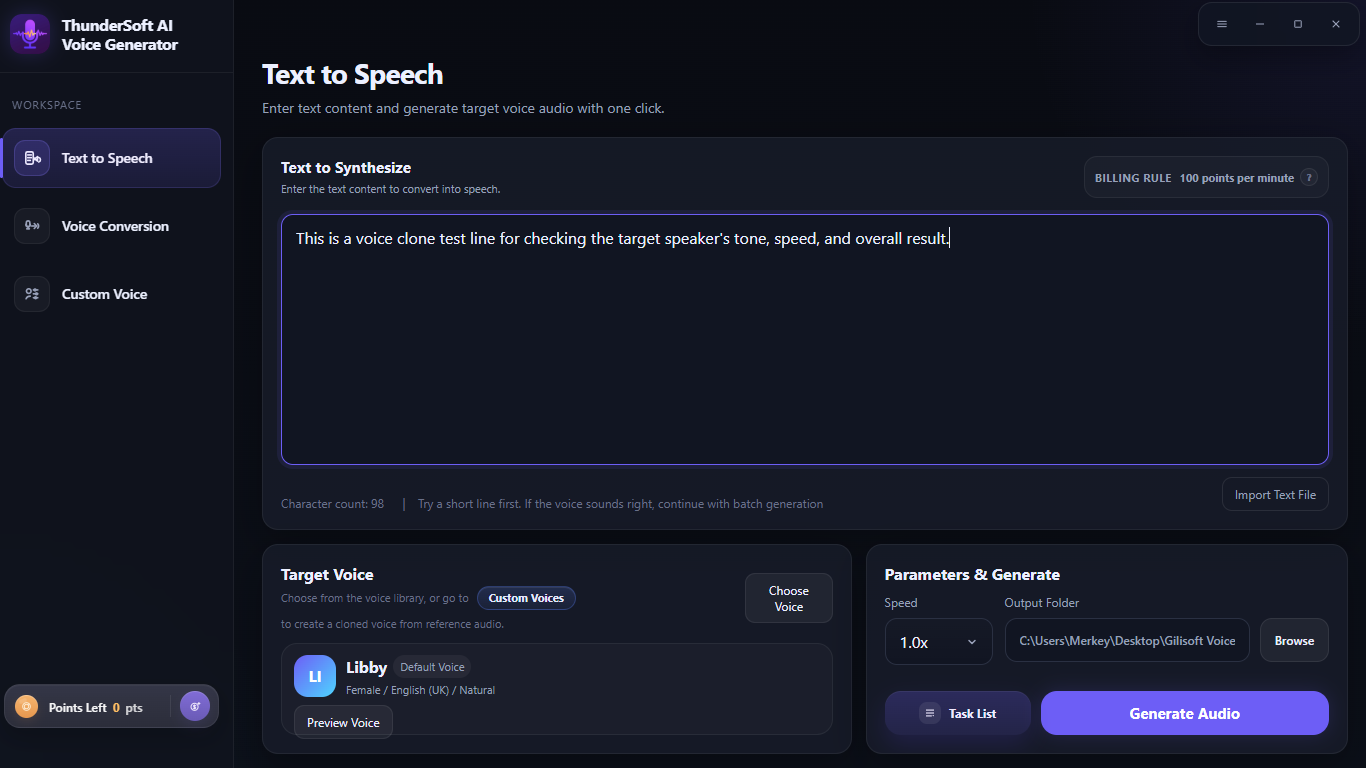The height and width of the screenshot is (768, 1366).
Task: Click the ThunderSoft microphone app logo
Action: point(30,34)
